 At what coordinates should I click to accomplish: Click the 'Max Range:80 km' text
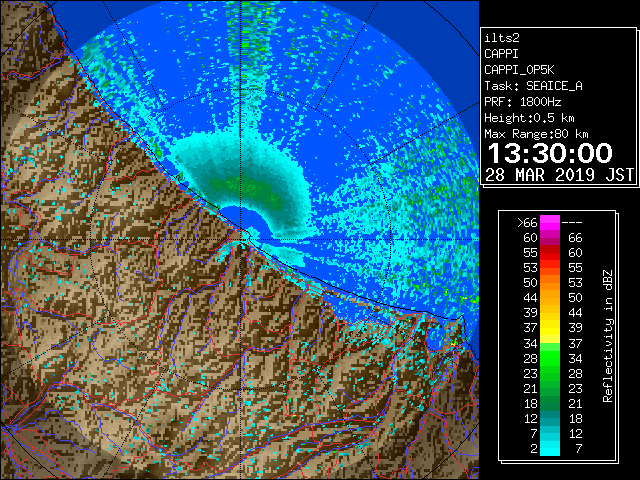tap(536, 134)
